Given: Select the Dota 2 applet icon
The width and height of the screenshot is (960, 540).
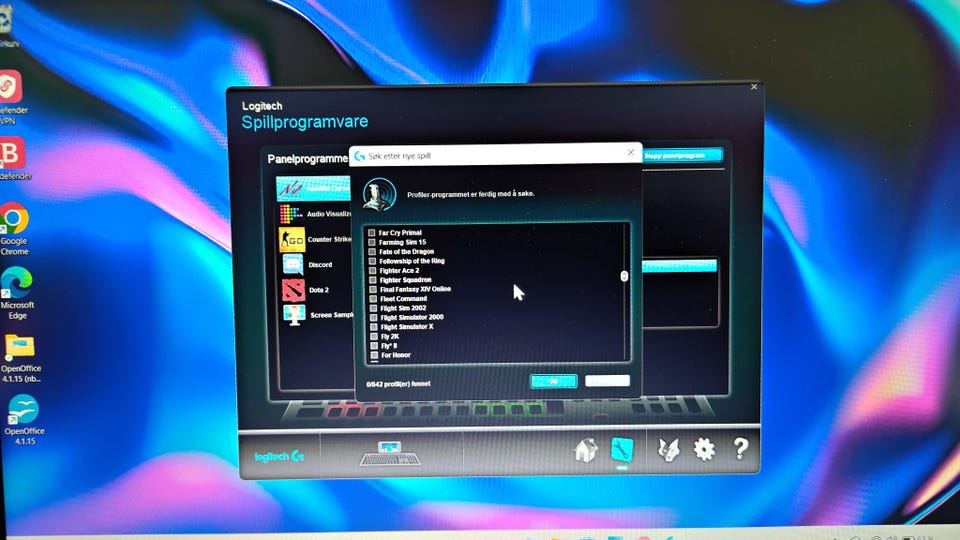Looking at the screenshot, I should point(293,290).
